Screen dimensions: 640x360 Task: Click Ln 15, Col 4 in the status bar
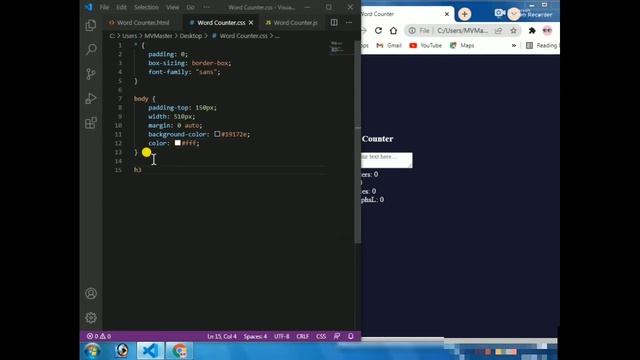click(222, 336)
